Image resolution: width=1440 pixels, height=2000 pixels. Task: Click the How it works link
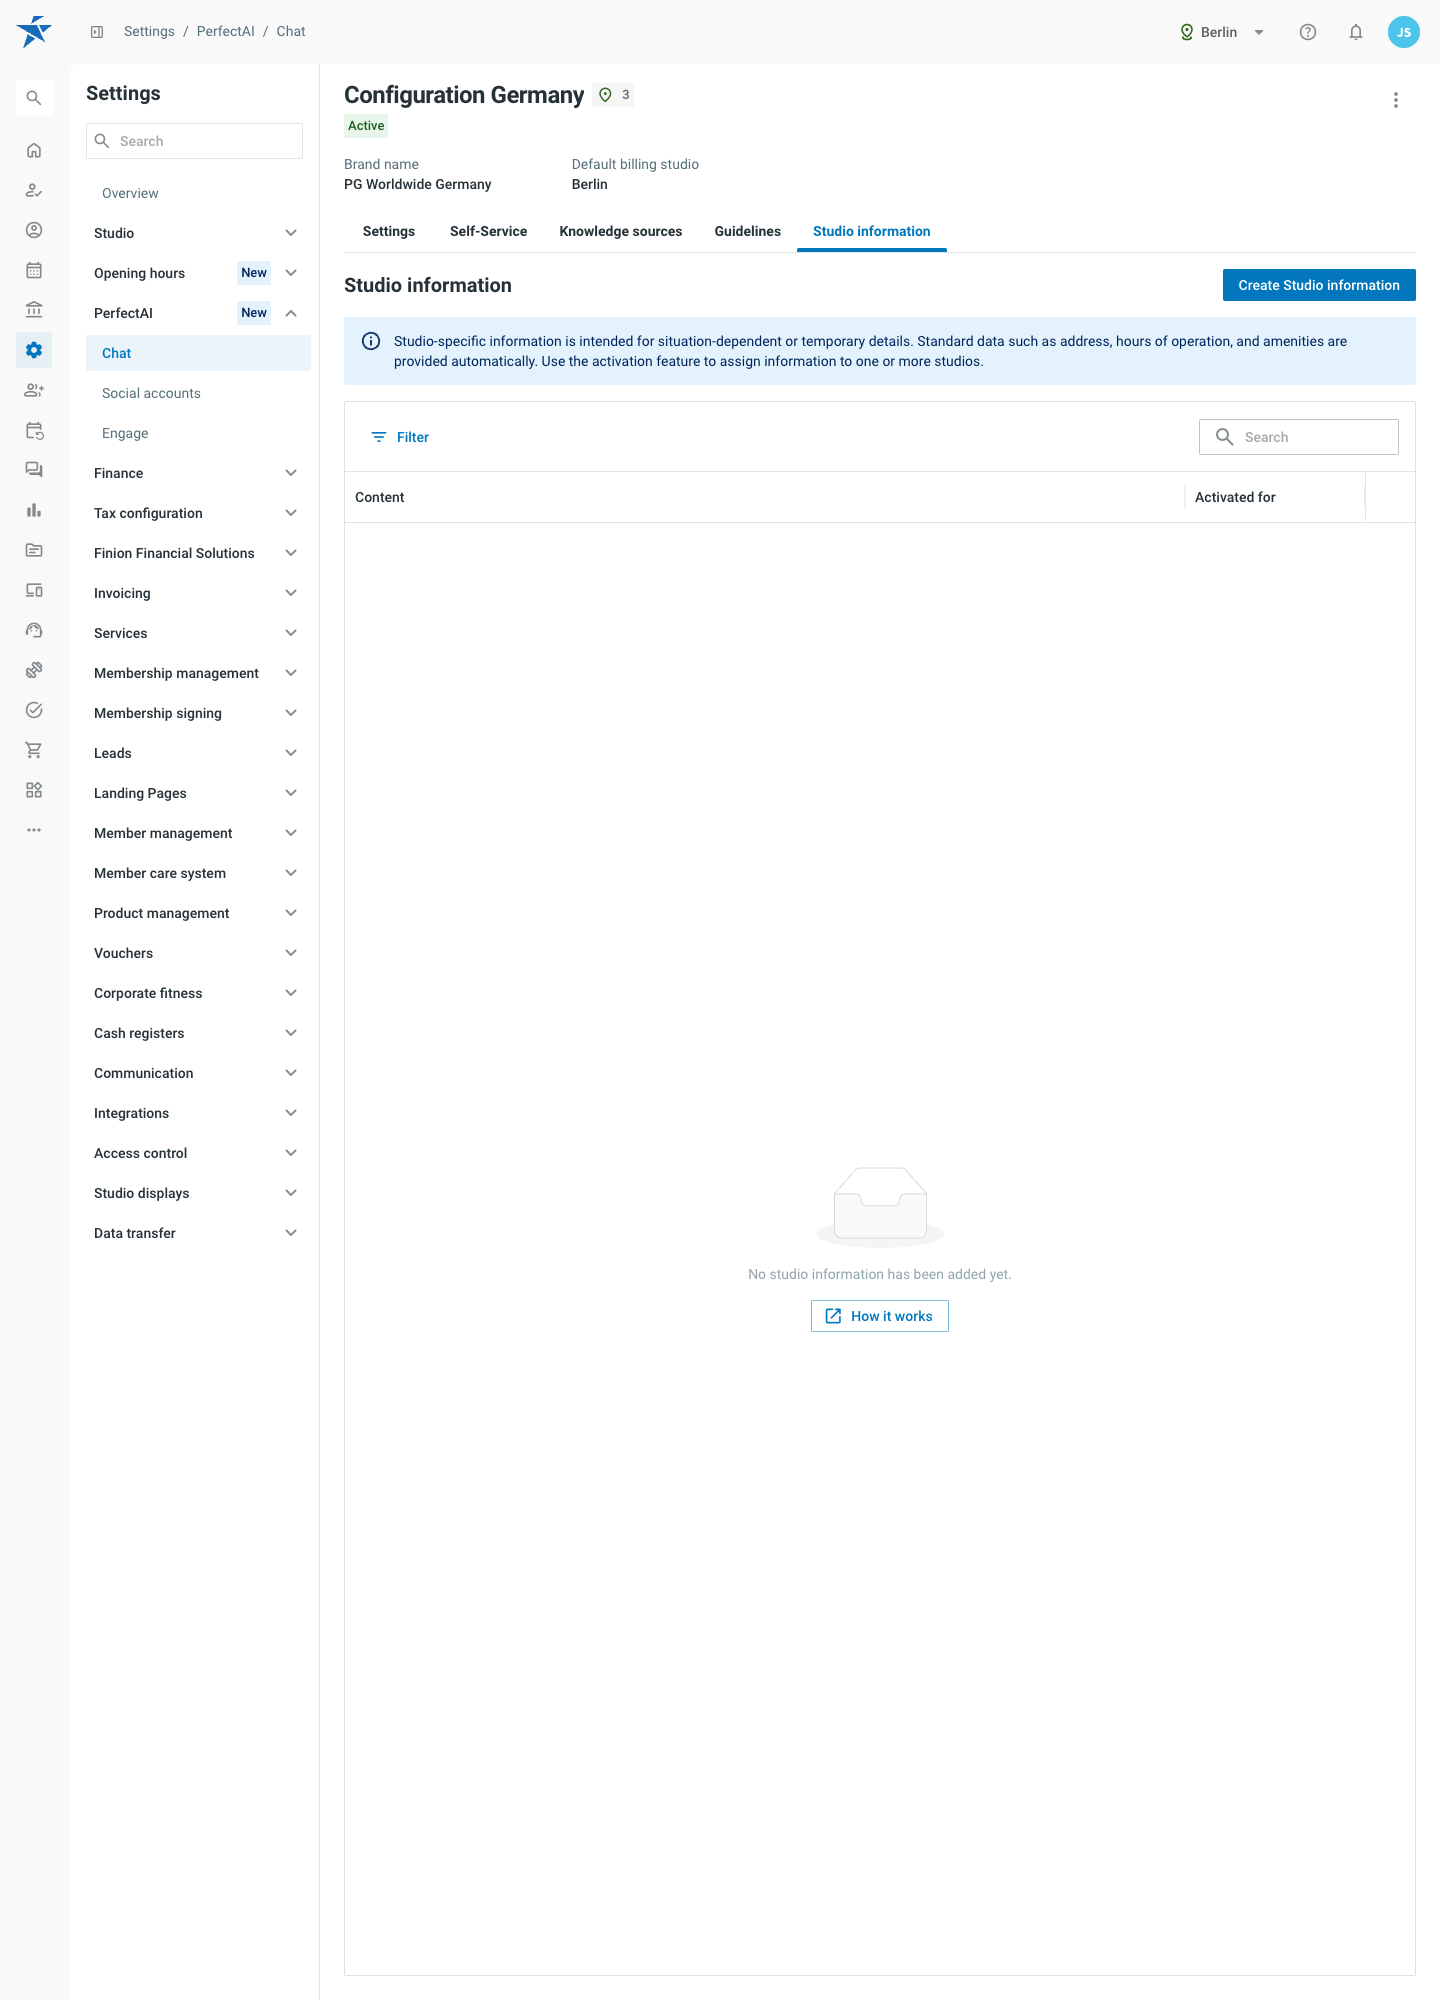(x=880, y=1316)
